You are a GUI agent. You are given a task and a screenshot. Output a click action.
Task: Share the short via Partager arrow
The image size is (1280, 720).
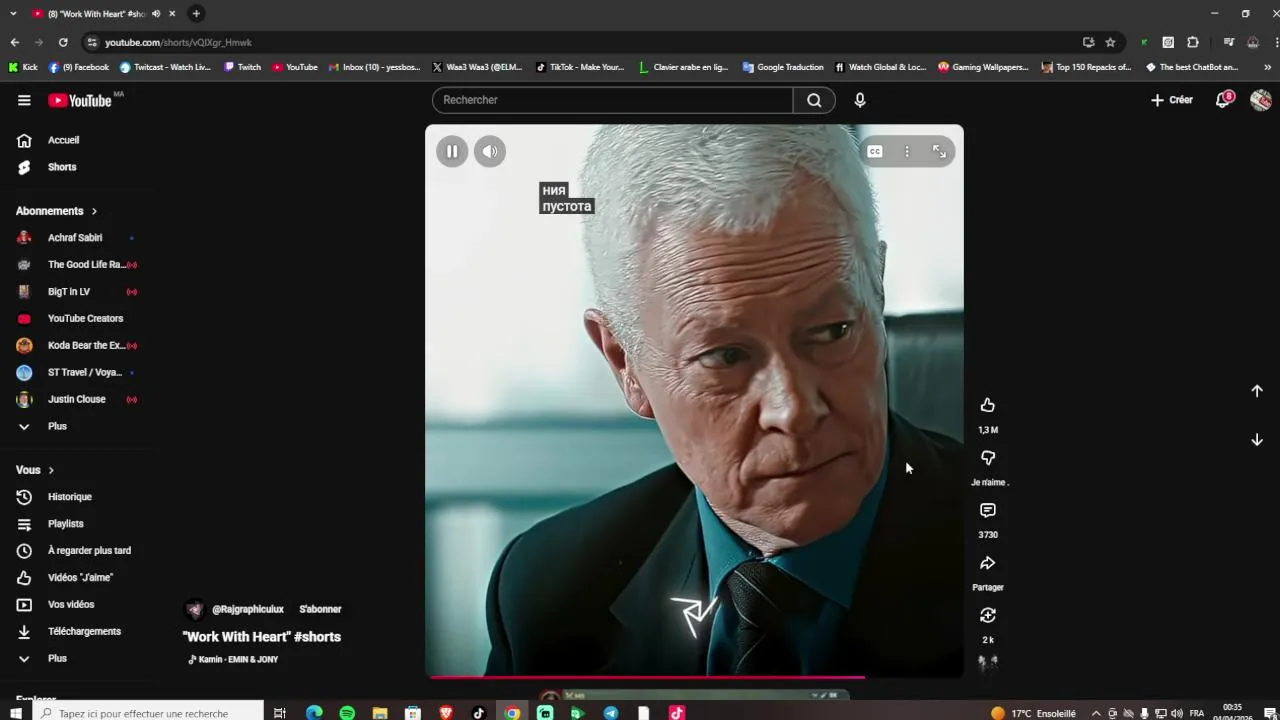[988, 563]
